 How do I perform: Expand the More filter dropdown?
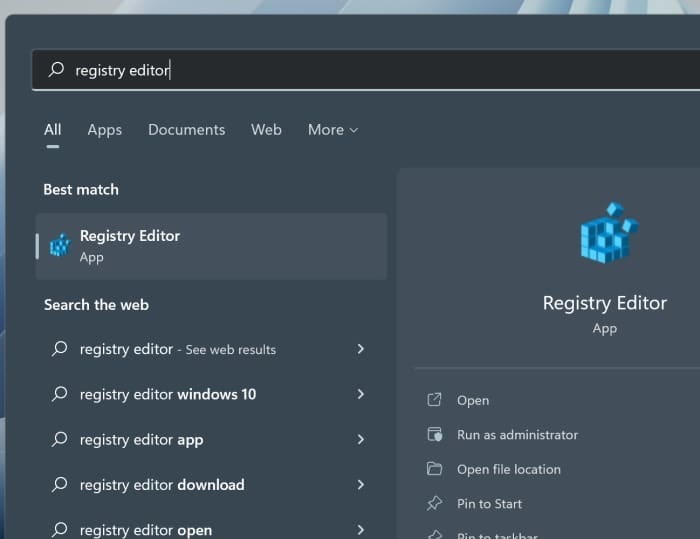332,130
